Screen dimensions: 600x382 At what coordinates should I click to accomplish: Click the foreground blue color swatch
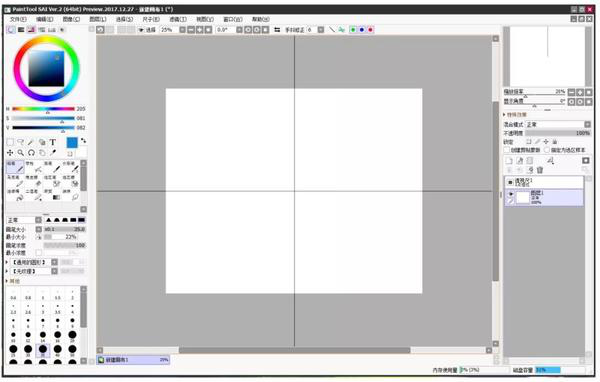[x=72, y=142]
